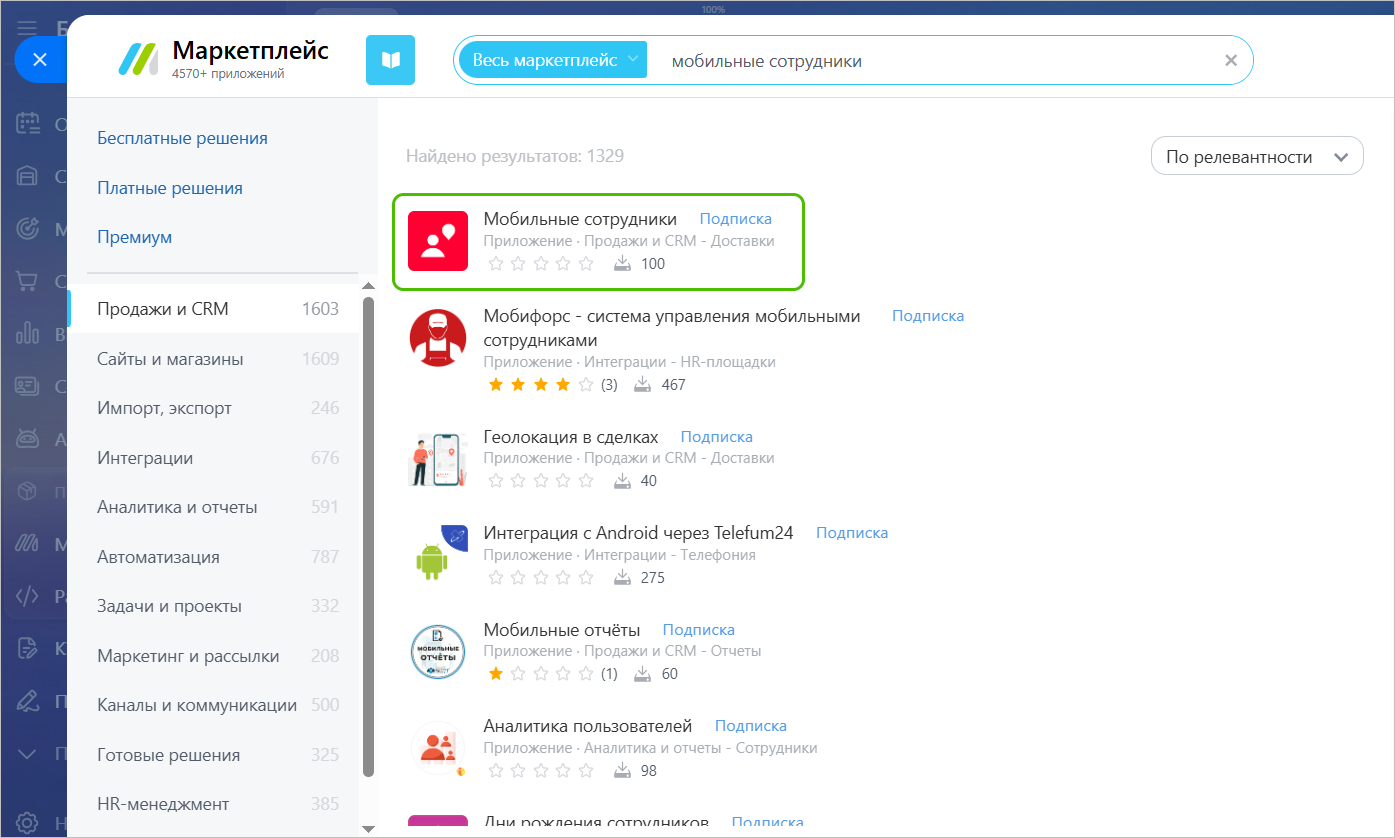Open the Платные решения link
The height and width of the screenshot is (838, 1395).
click(x=170, y=188)
